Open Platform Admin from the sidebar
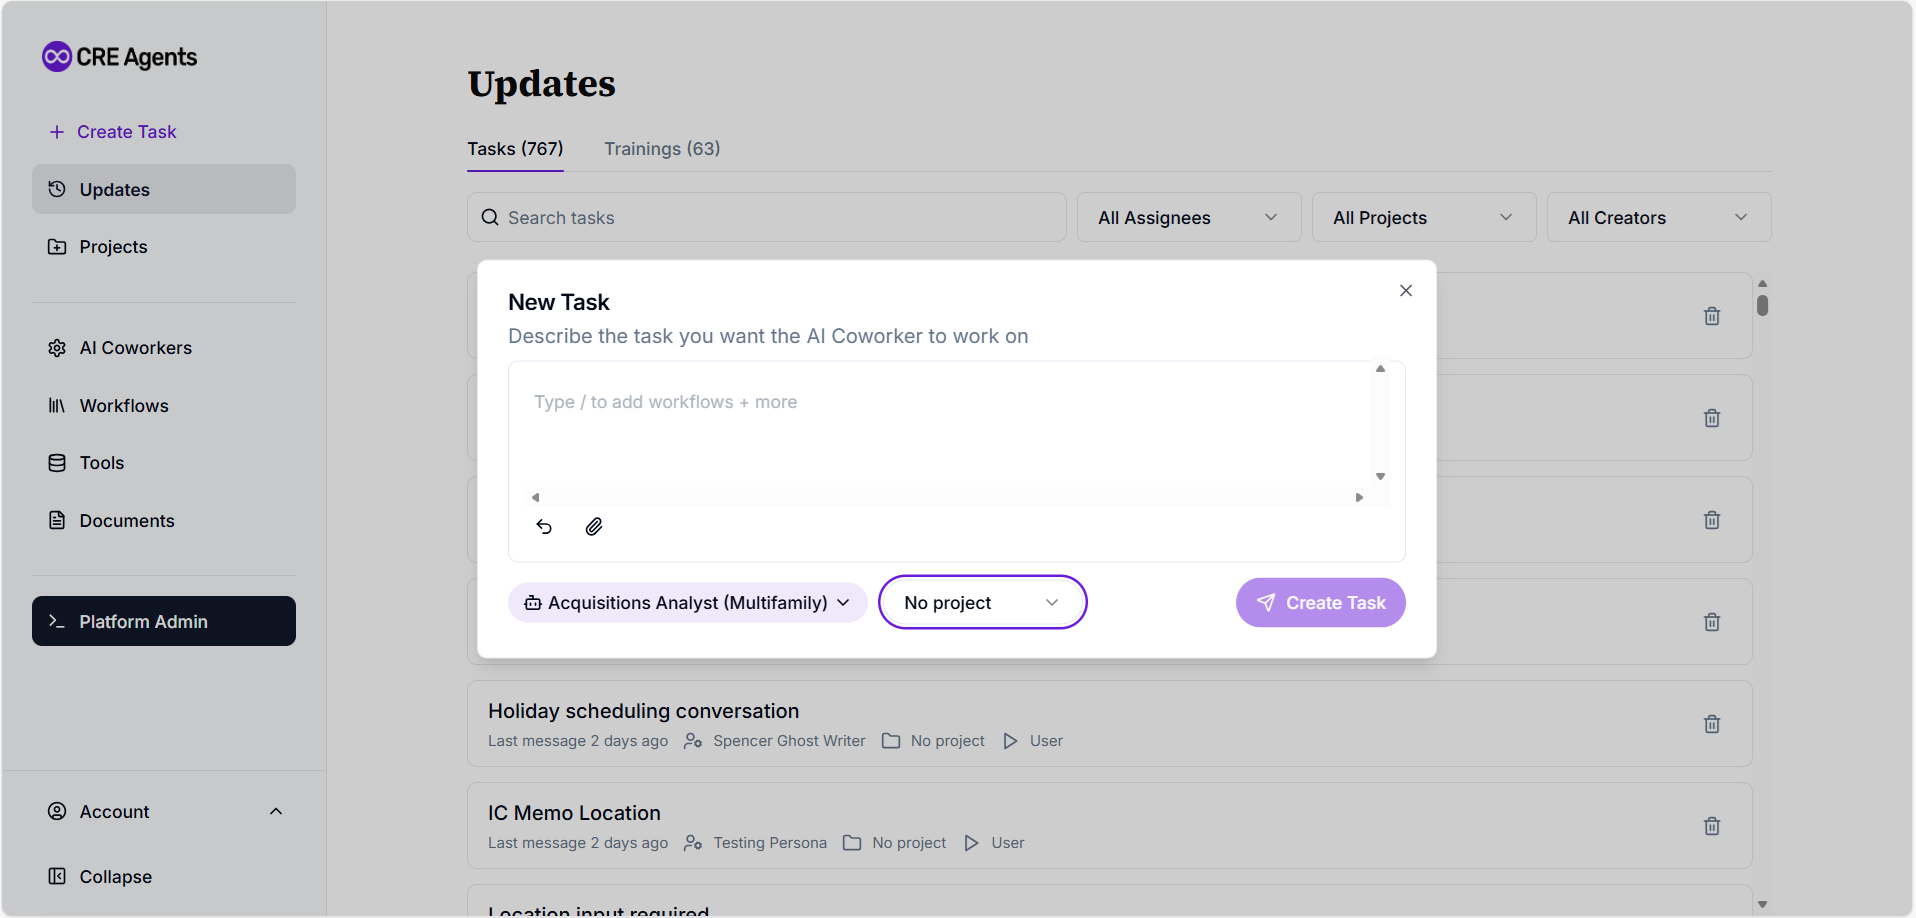The height and width of the screenshot is (918, 1916). (x=164, y=621)
